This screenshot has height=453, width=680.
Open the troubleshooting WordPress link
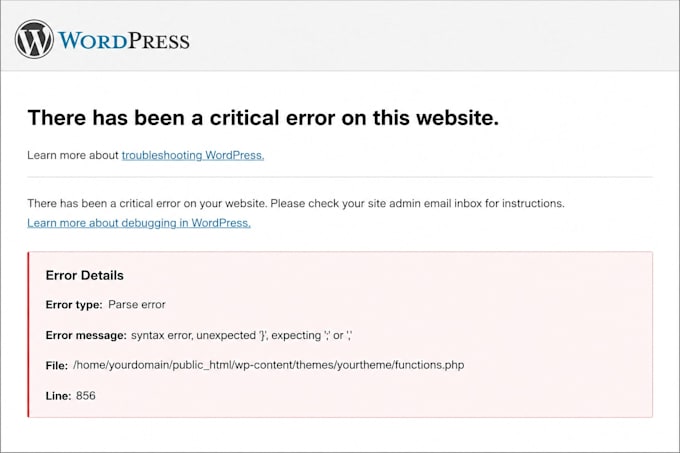coord(193,155)
